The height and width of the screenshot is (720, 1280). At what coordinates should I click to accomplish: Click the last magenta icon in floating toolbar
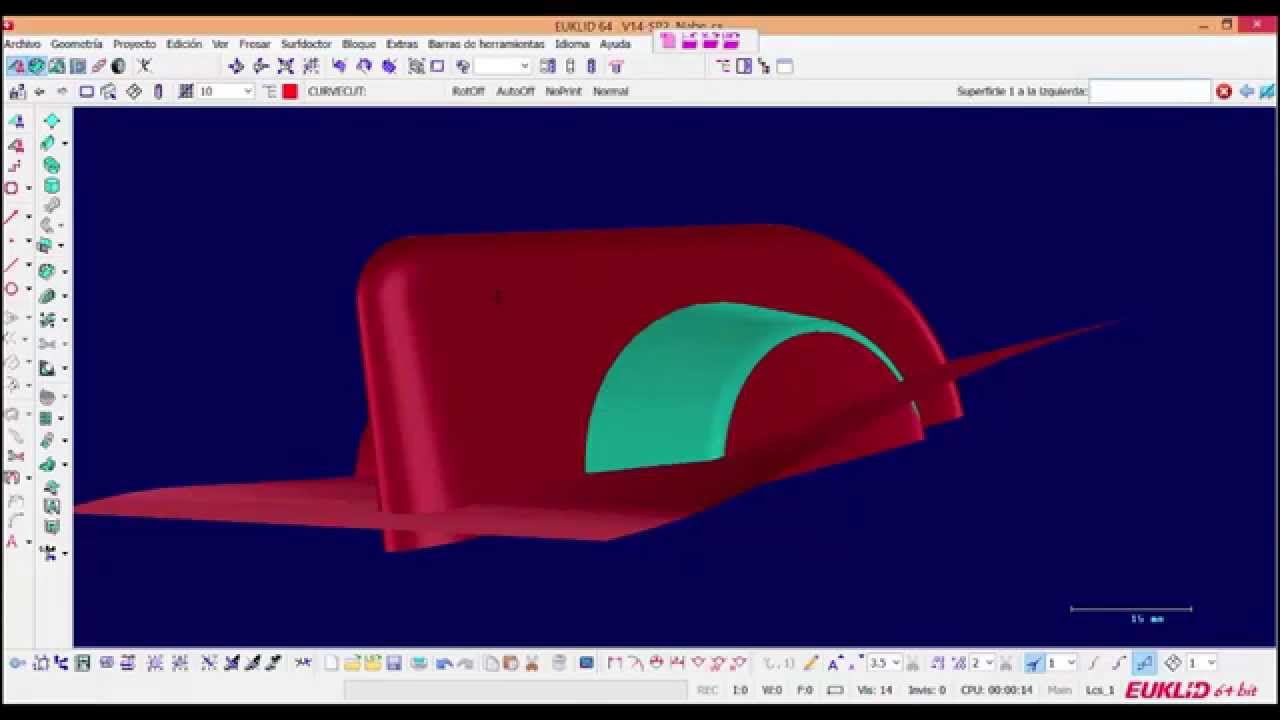click(x=731, y=41)
